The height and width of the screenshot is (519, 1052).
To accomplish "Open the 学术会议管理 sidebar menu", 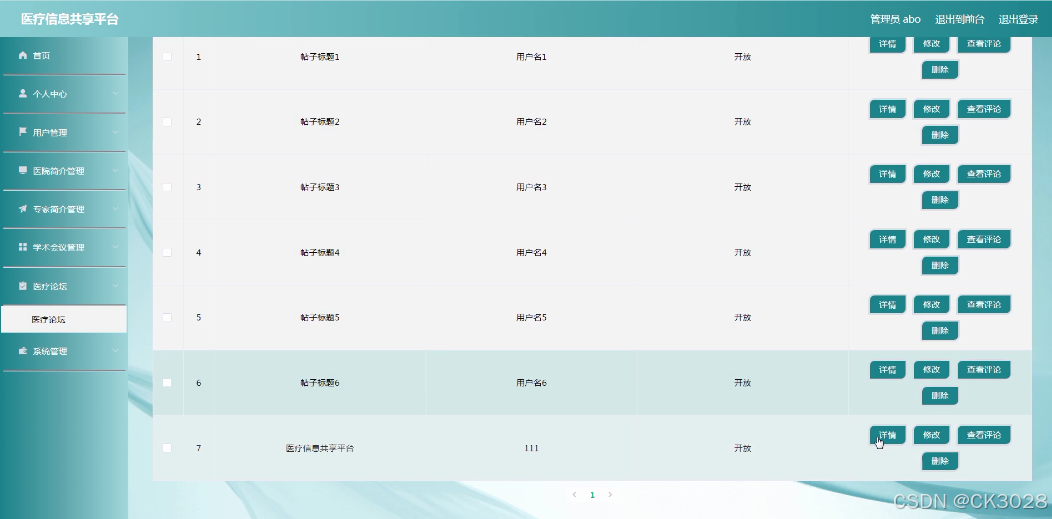I will 63,247.
